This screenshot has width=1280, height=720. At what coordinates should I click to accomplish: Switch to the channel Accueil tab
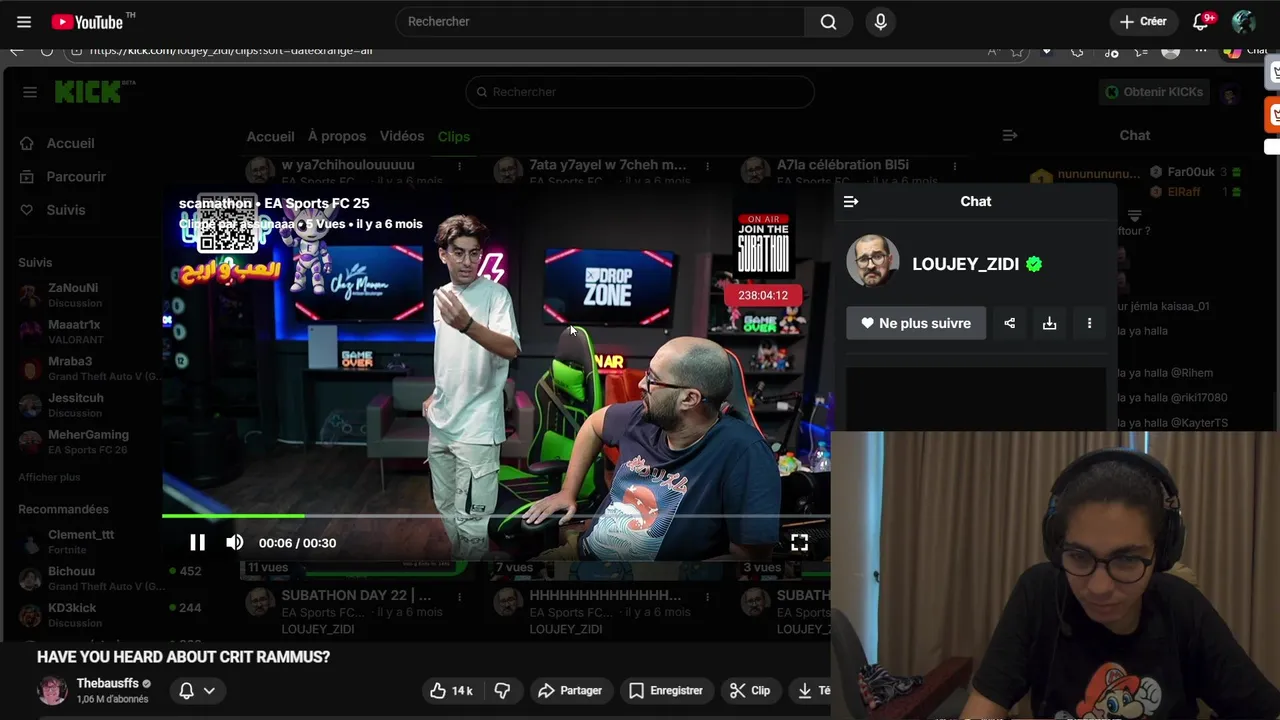tap(270, 136)
